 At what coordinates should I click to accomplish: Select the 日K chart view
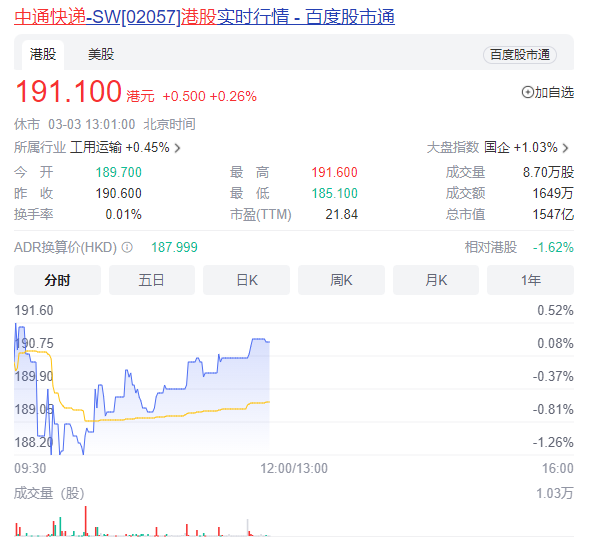[246, 280]
